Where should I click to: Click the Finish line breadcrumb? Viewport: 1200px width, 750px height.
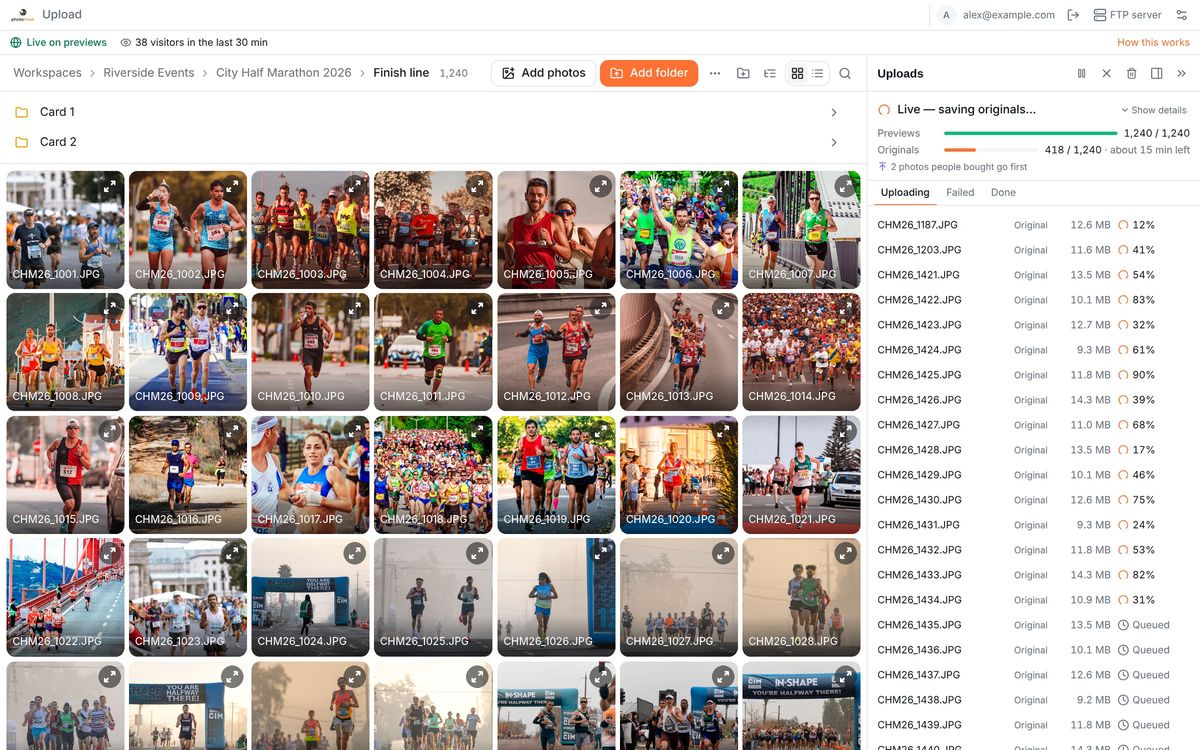click(401, 73)
